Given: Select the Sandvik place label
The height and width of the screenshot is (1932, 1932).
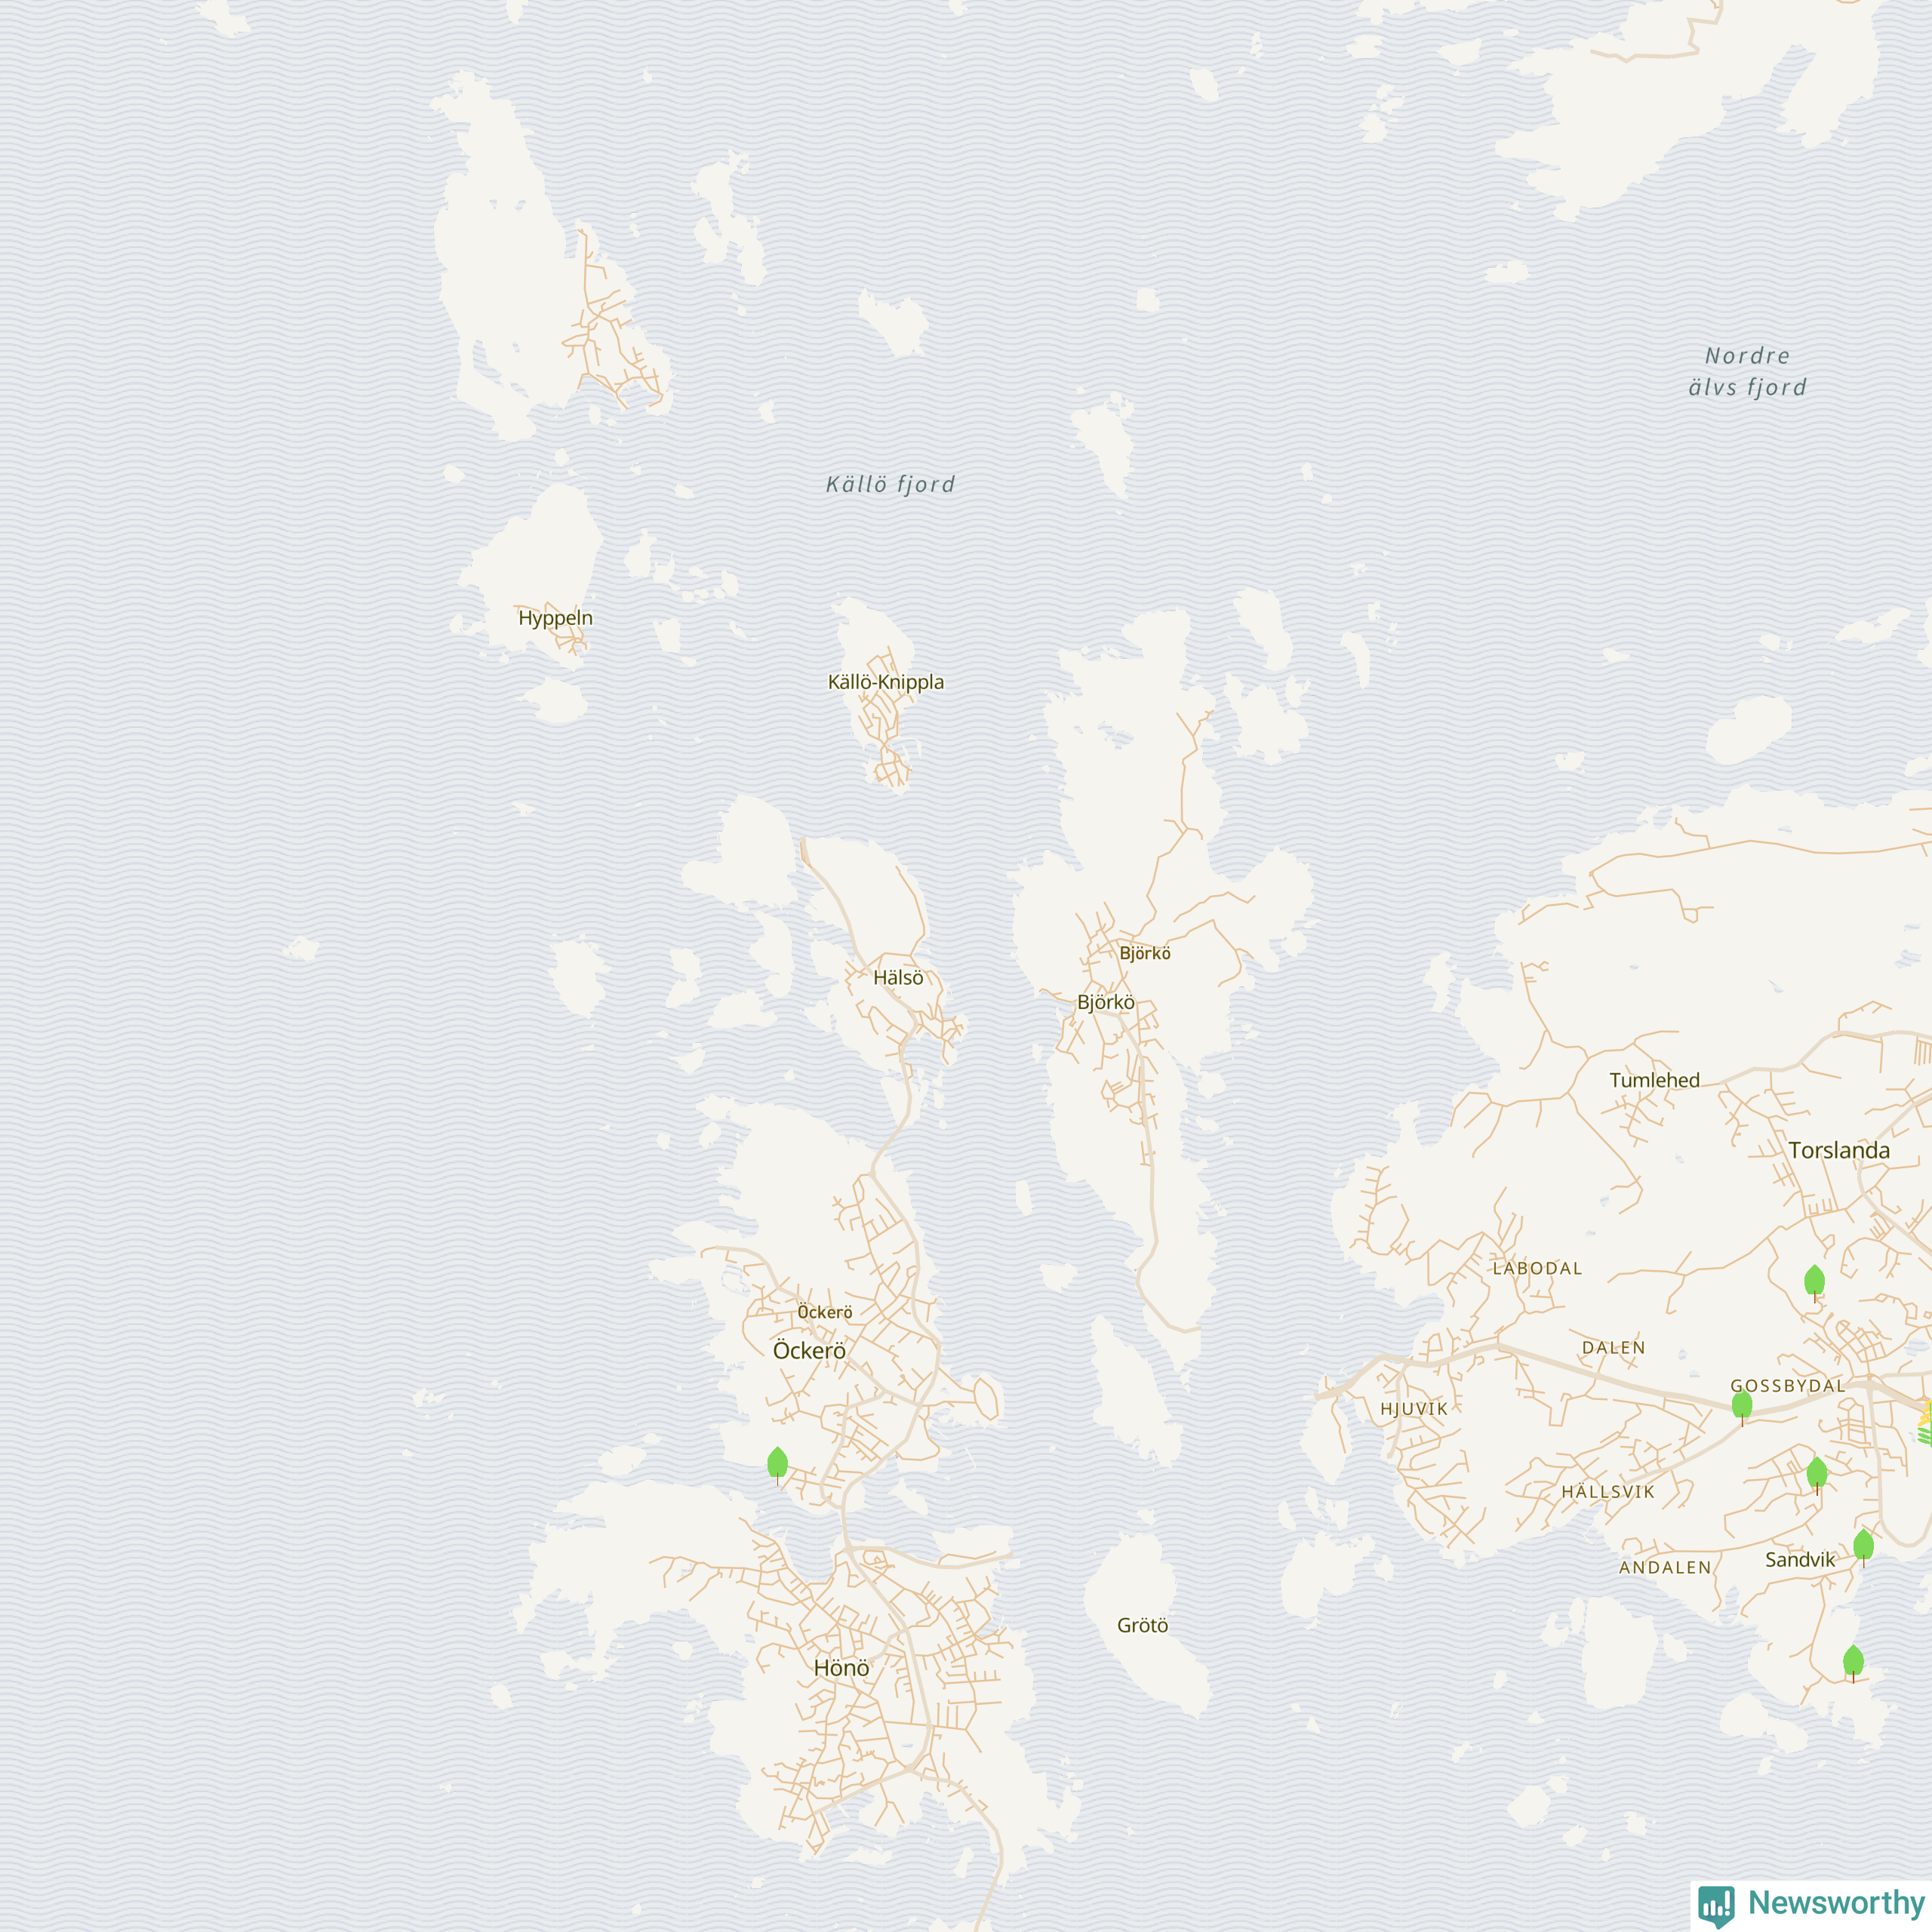Looking at the screenshot, I should (1800, 1559).
